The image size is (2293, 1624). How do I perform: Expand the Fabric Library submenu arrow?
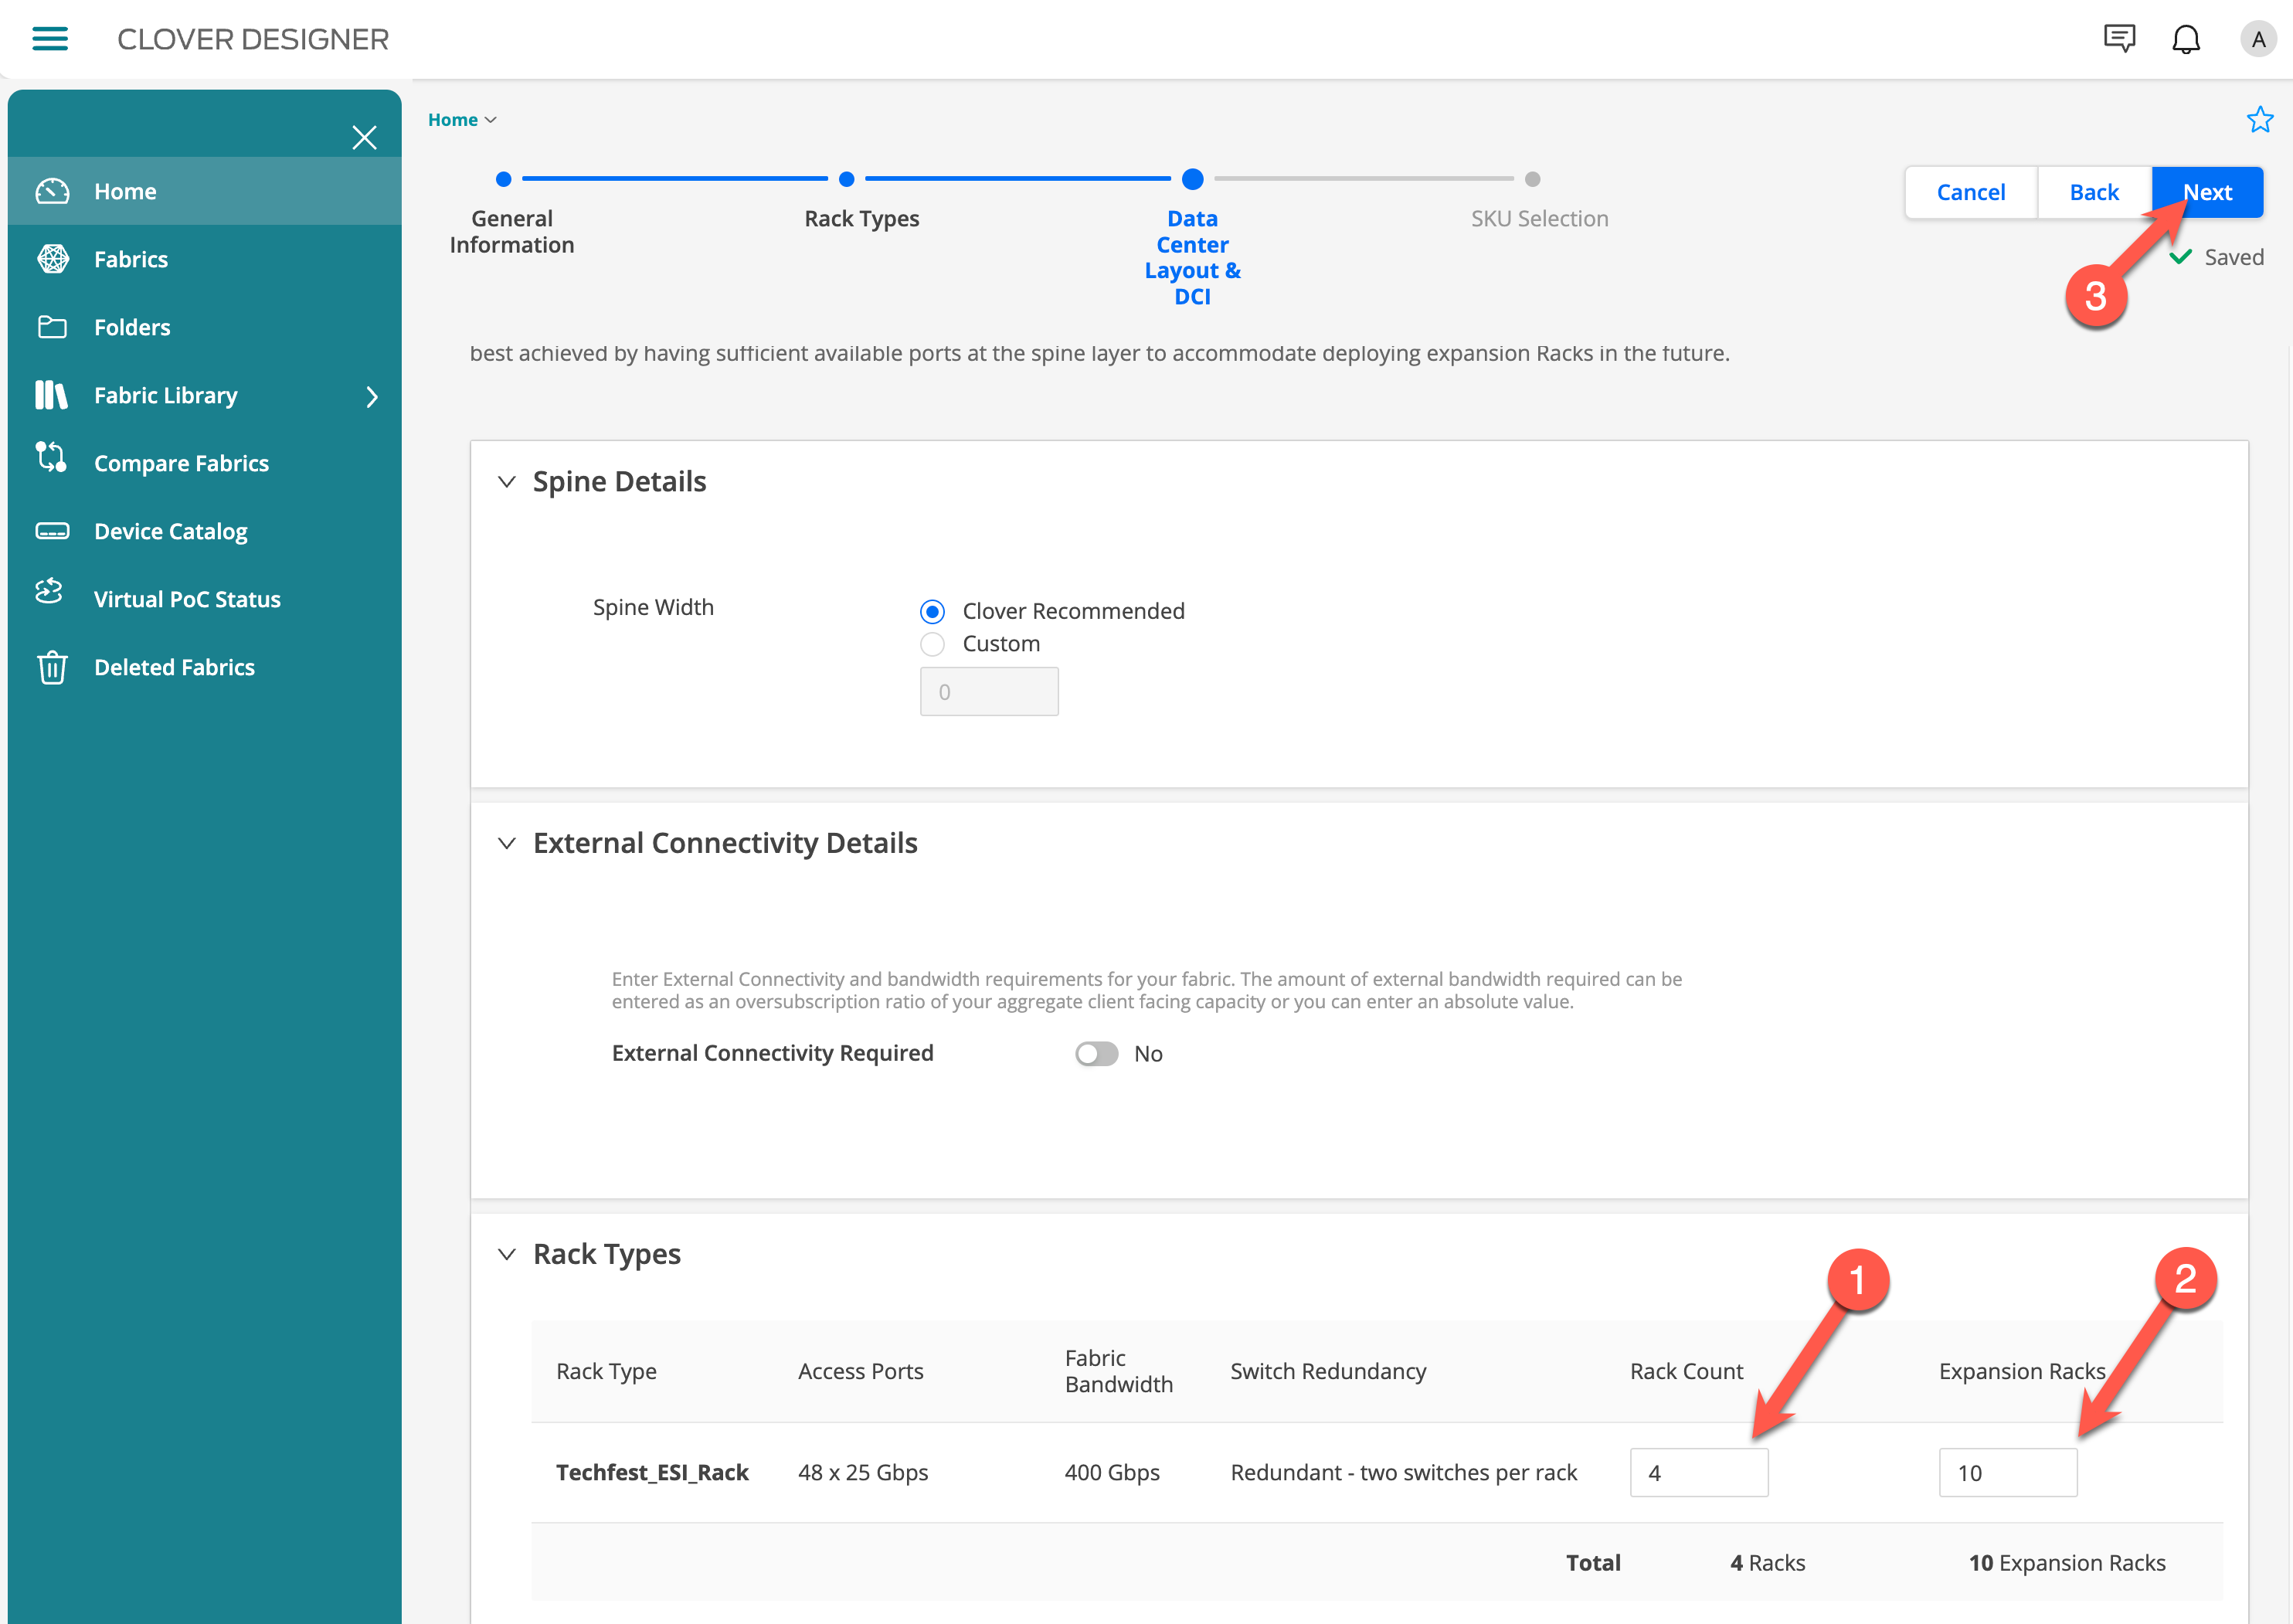click(372, 397)
